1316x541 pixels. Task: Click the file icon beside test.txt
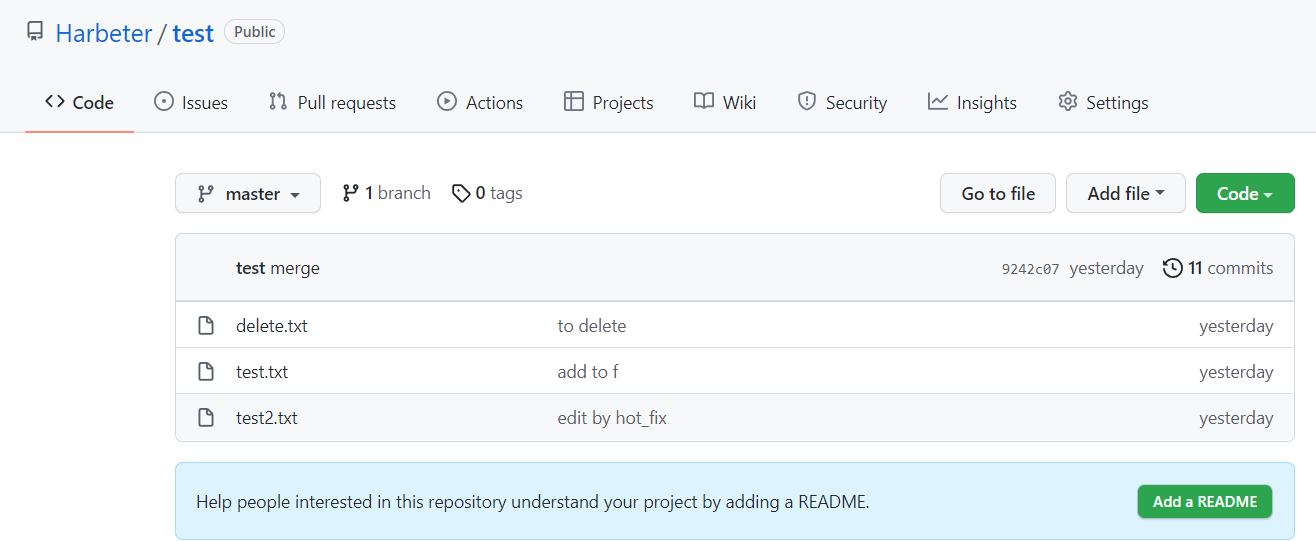pos(206,372)
